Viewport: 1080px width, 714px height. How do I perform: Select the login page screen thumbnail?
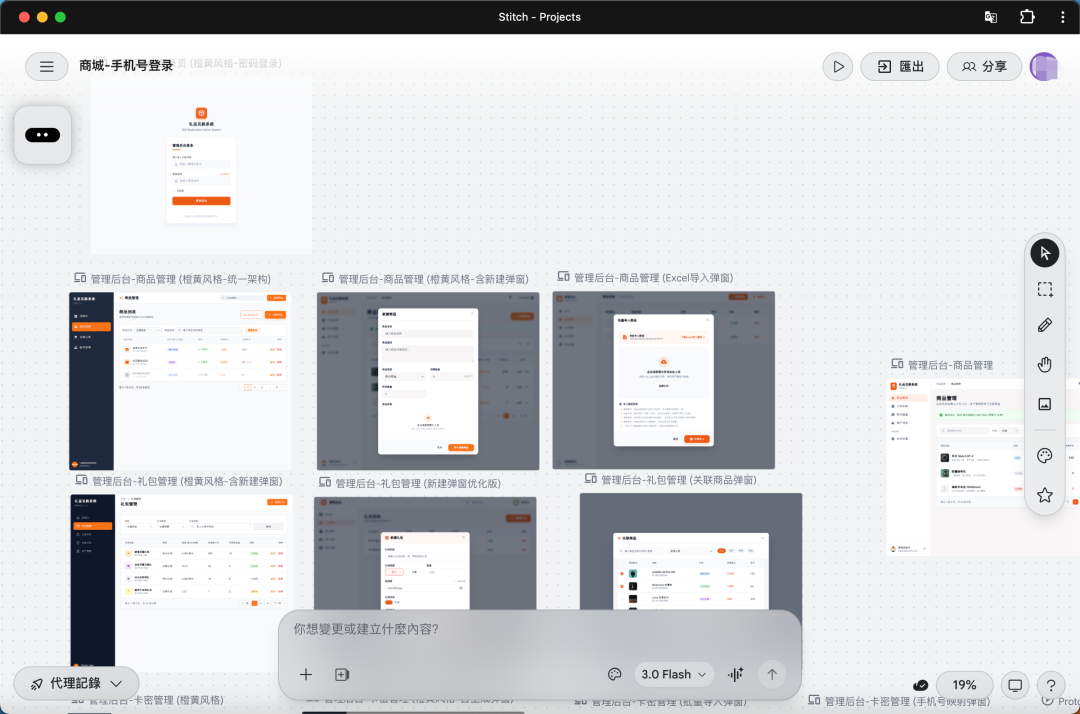click(201, 165)
